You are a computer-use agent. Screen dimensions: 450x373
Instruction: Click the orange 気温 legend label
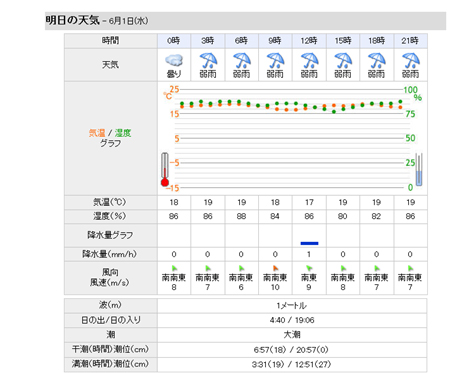coord(97,133)
